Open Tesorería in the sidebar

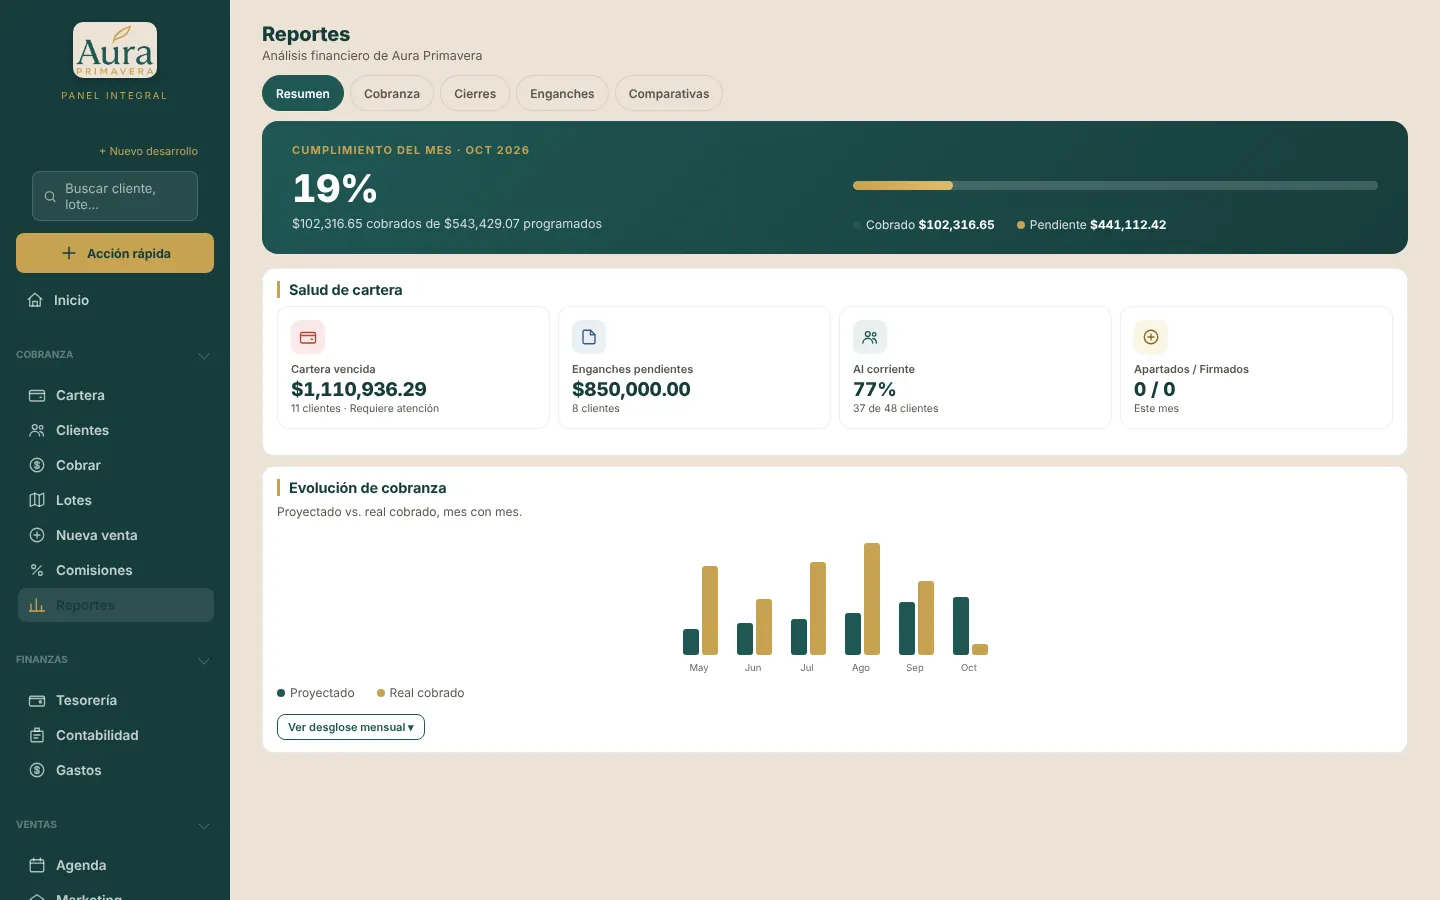pos(115,700)
